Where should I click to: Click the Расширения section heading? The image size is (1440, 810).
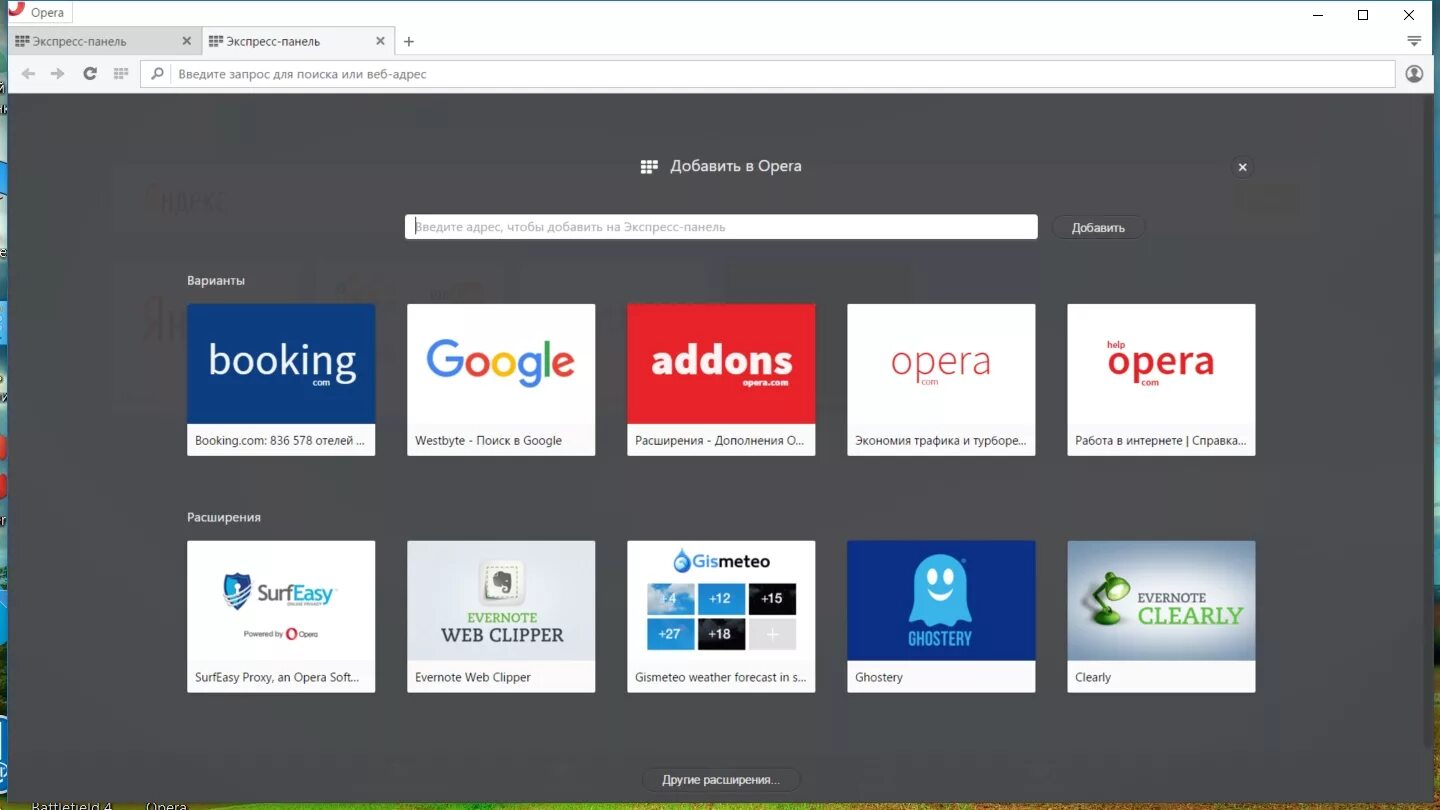[x=224, y=518]
